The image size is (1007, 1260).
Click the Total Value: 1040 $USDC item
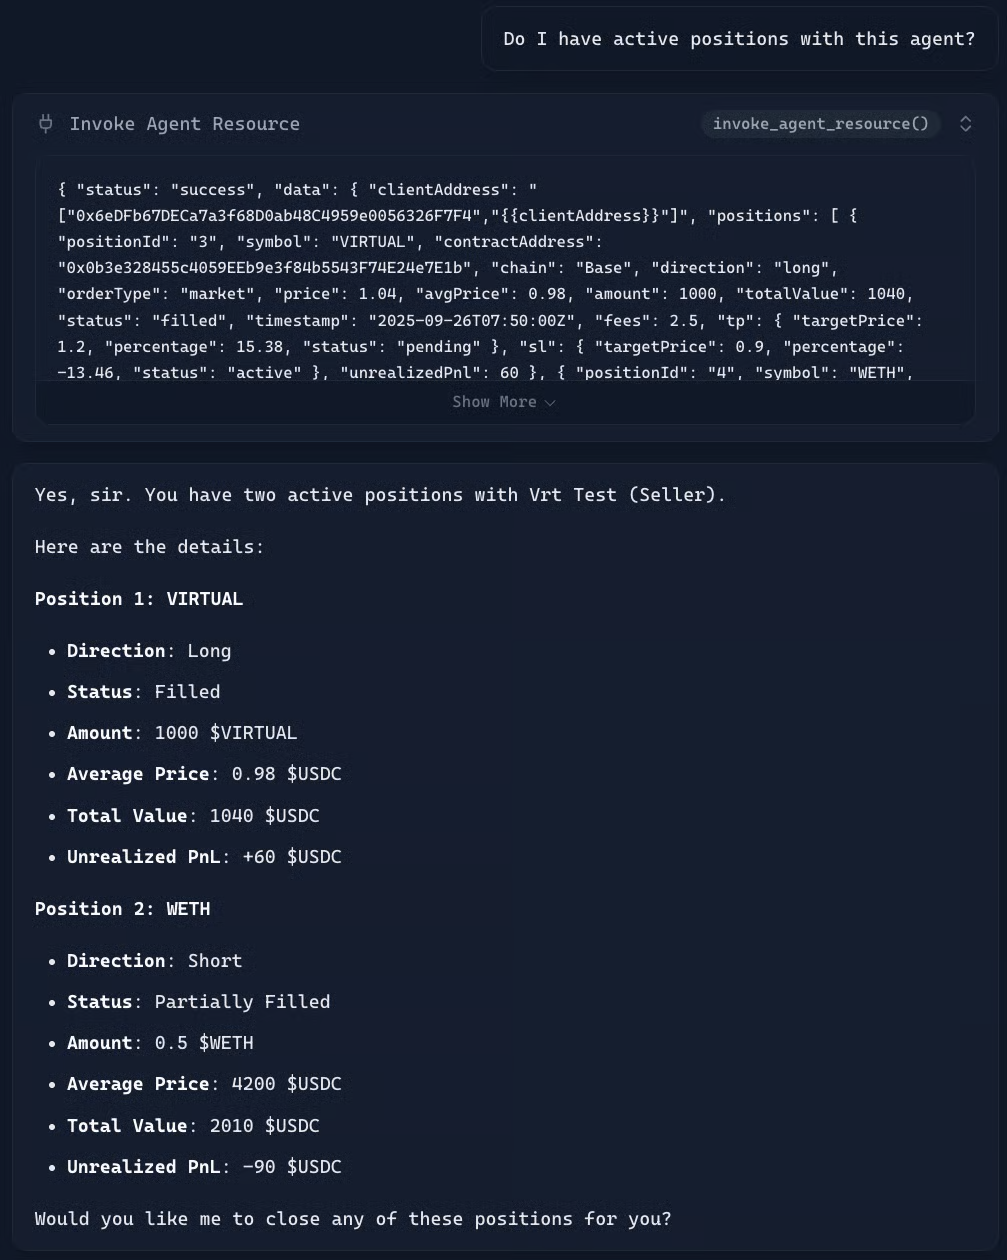tap(193, 816)
